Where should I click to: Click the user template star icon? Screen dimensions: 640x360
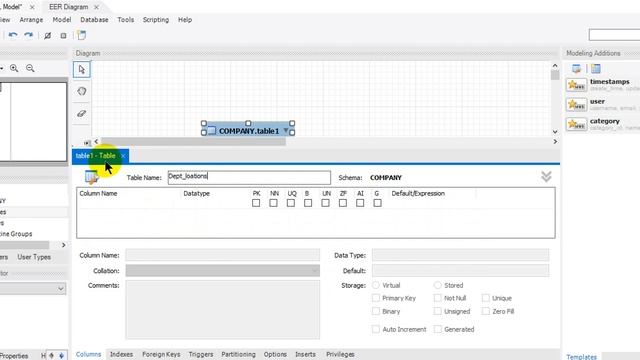coord(576,104)
